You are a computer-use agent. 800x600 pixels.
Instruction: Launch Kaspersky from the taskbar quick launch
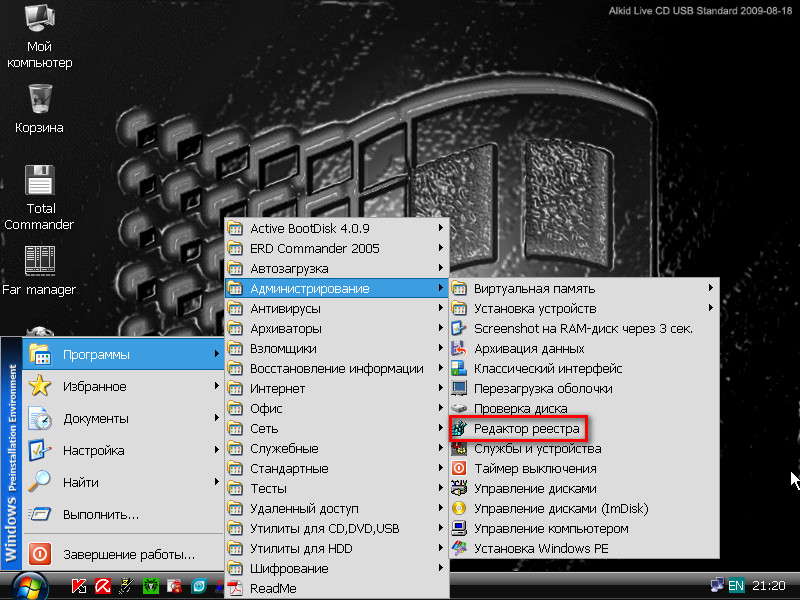point(79,586)
